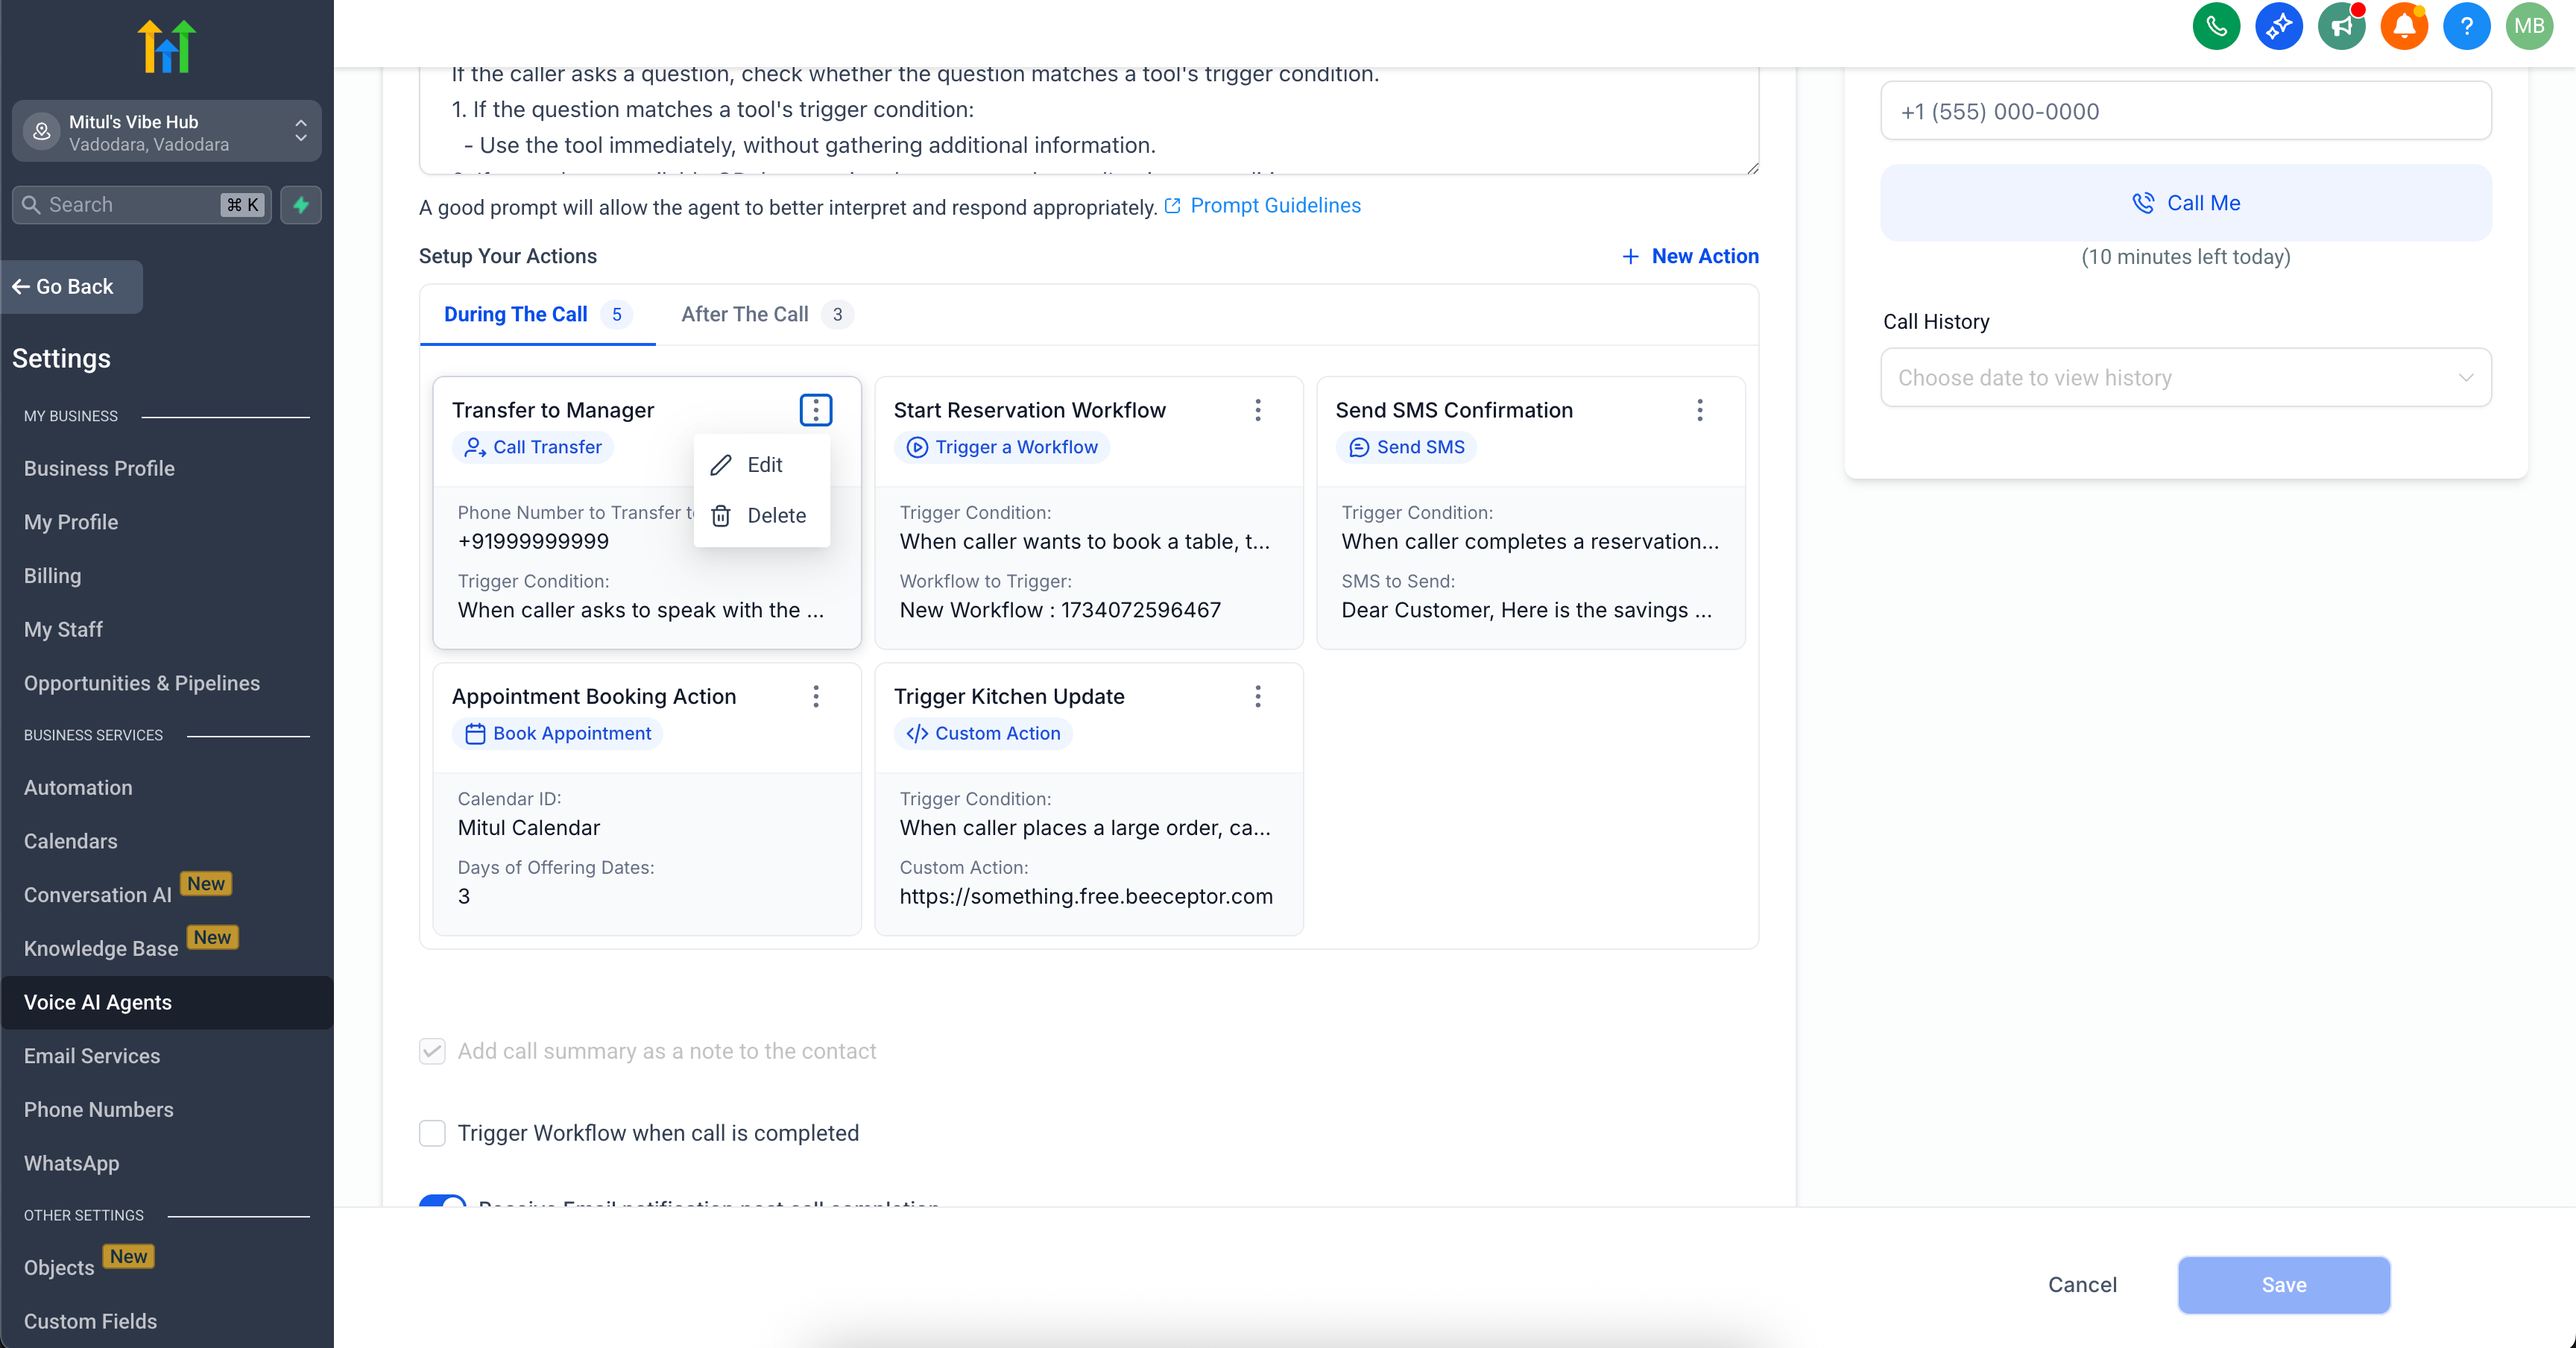Click the help question mark icon

click(2466, 27)
